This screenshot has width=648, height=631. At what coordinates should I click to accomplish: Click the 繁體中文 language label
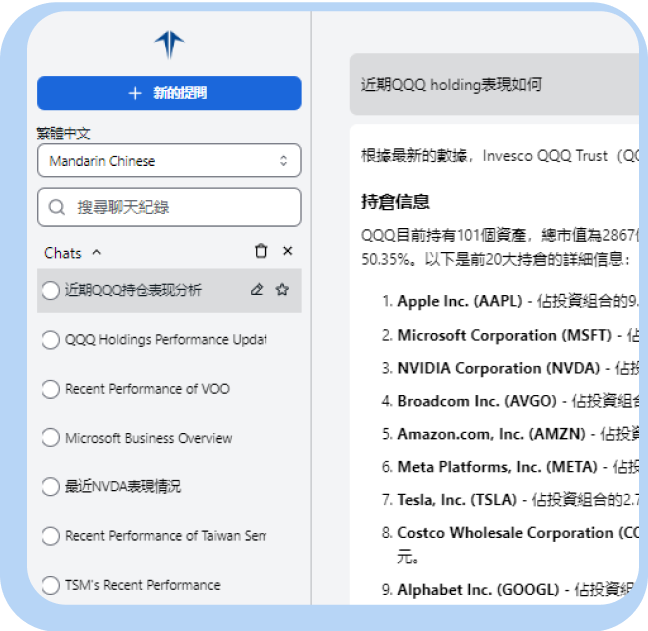pyautogui.click(x=63, y=133)
